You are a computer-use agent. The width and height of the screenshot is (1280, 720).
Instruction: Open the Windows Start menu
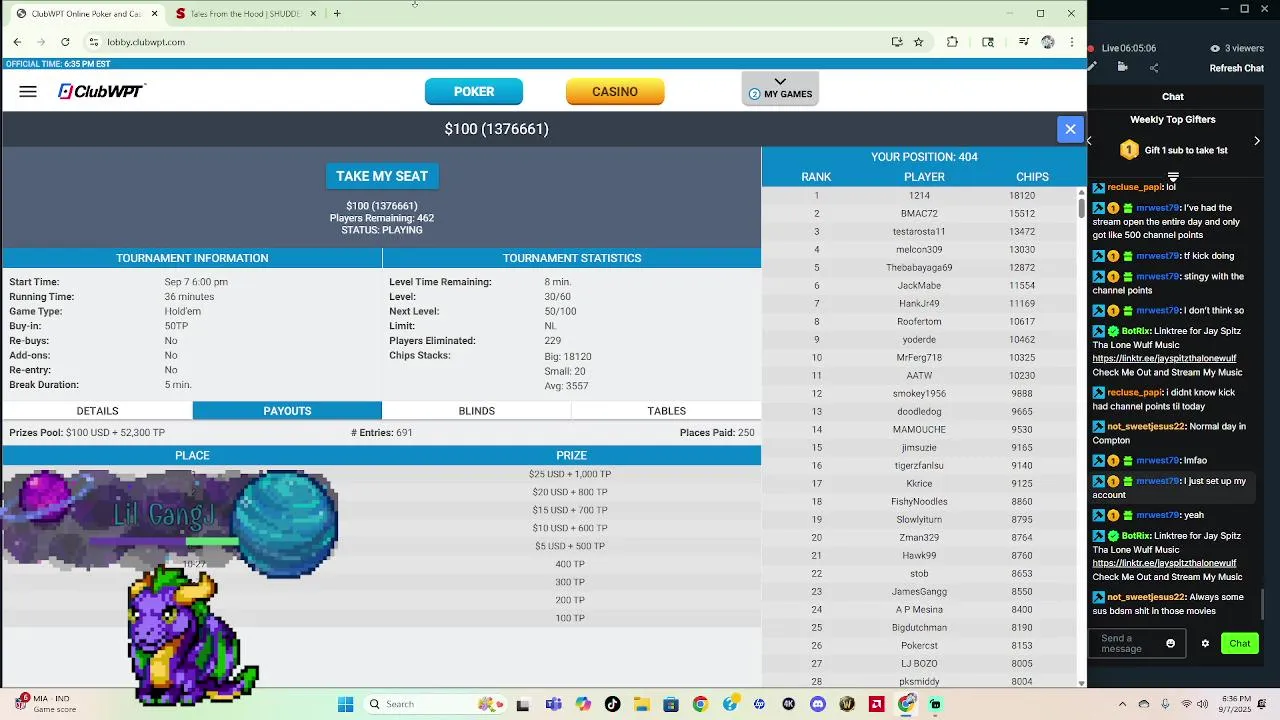[x=346, y=704]
